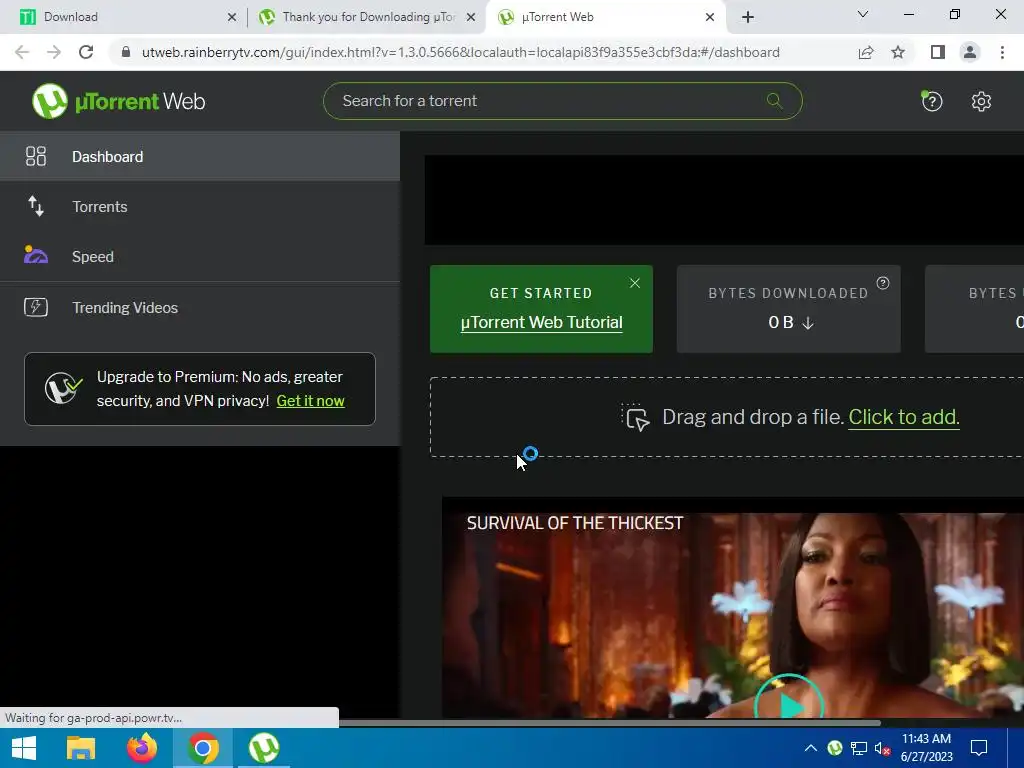This screenshot has width=1024, height=768.
Task: Click the Chrome taskbar icon
Action: (x=203, y=748)
